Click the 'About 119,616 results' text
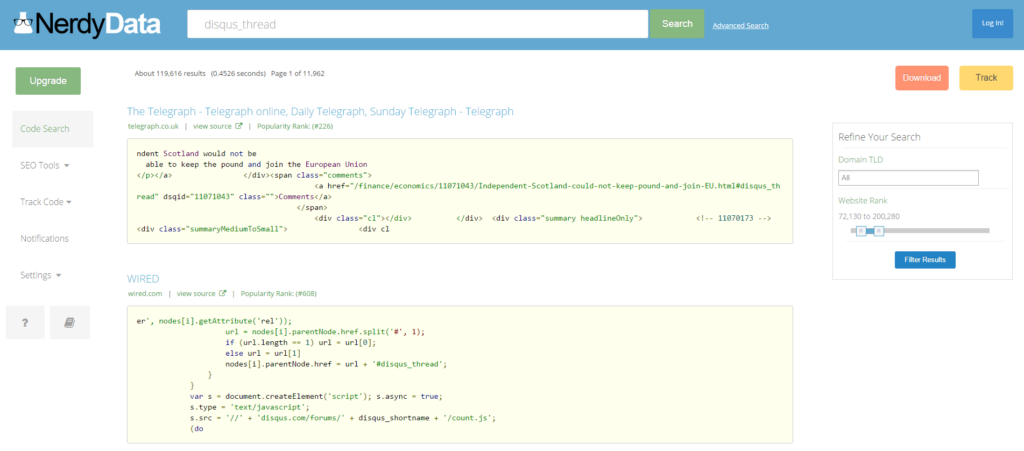 tap(170, 74)
